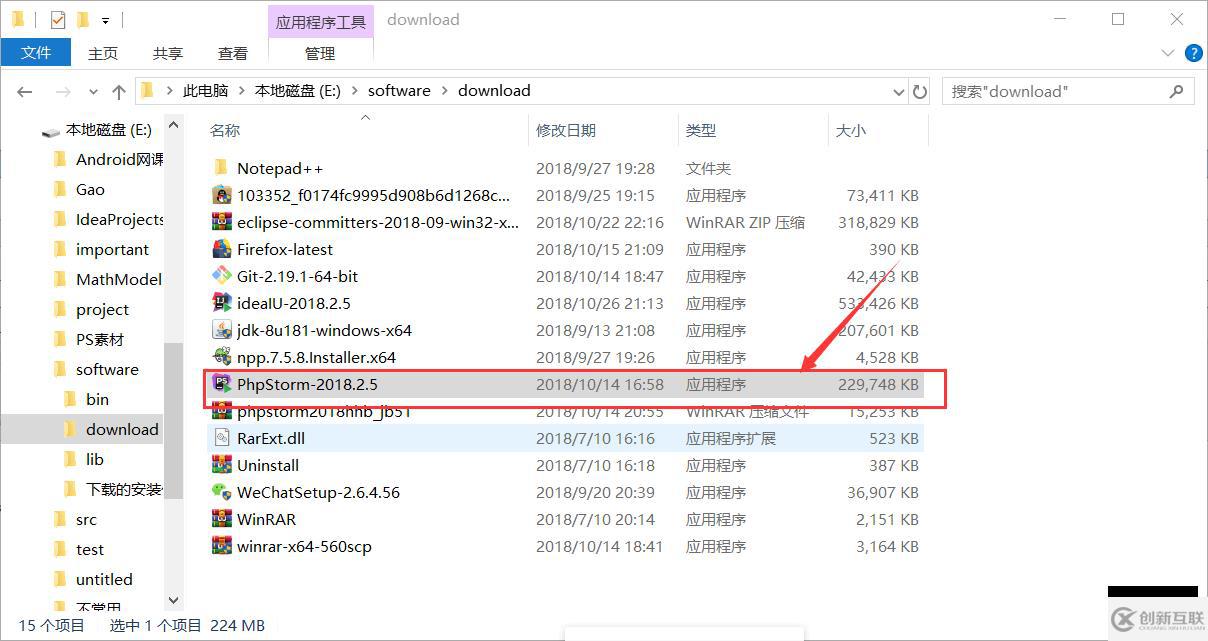Select the winrar-x64-560scp installer icon
Image resolution: width=1208 pixels, height=641 pixels.
click(x=222, y=546)
